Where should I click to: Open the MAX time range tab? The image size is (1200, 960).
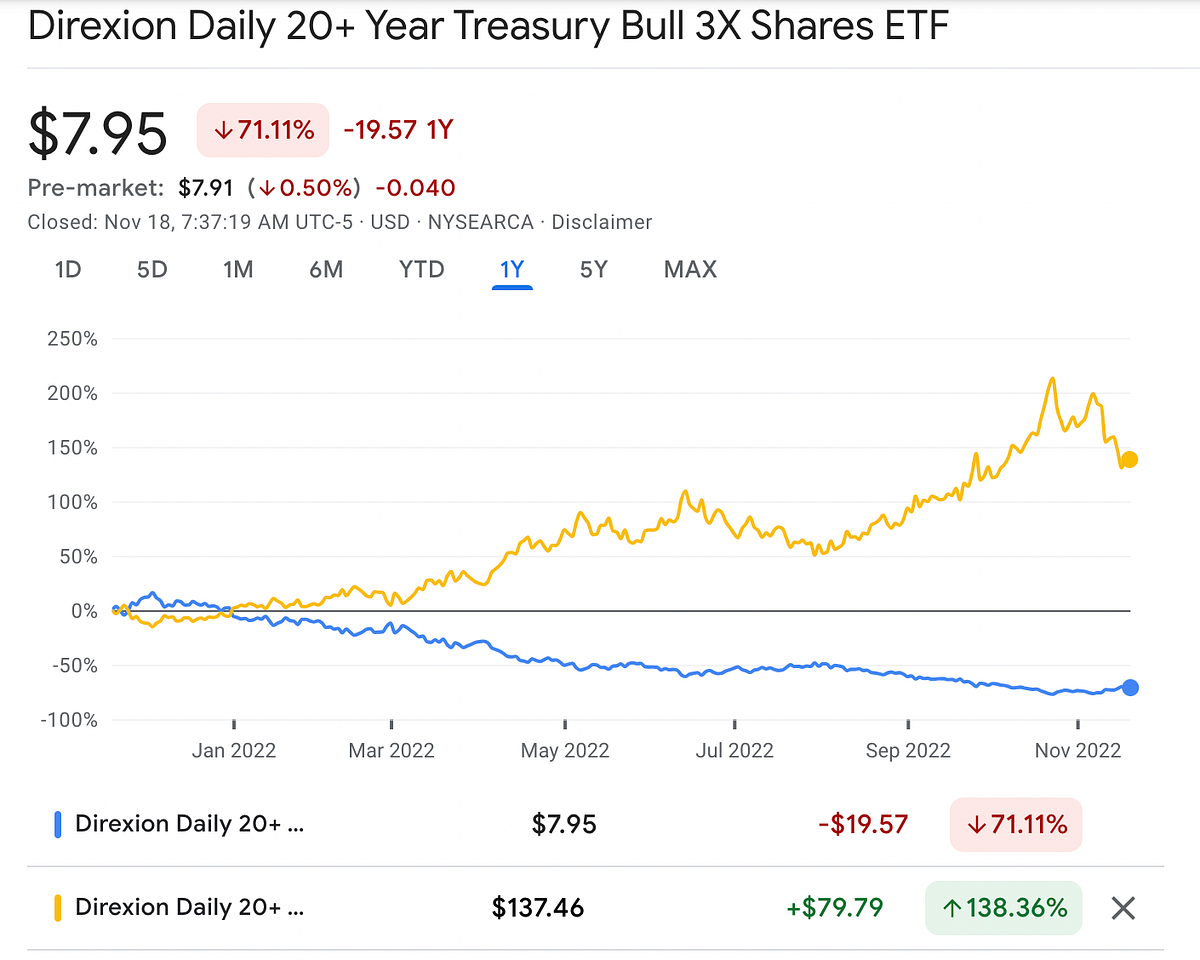click(690, 269)
